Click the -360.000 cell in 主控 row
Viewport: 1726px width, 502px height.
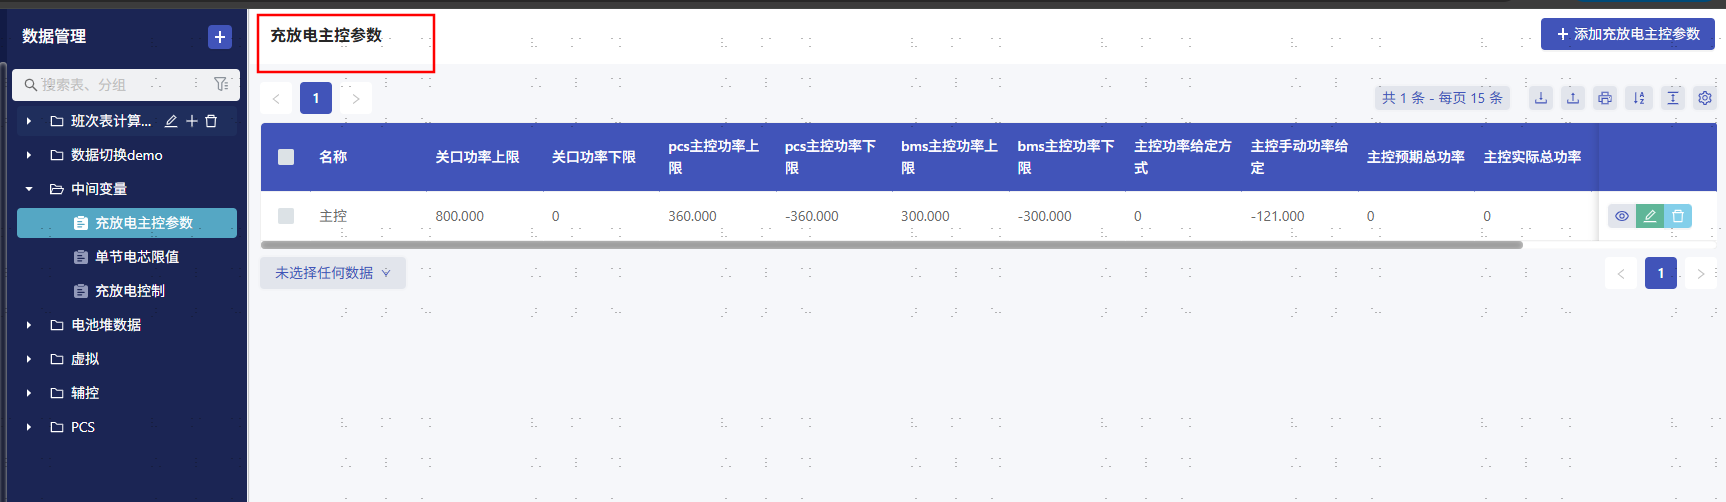(812, 216)
